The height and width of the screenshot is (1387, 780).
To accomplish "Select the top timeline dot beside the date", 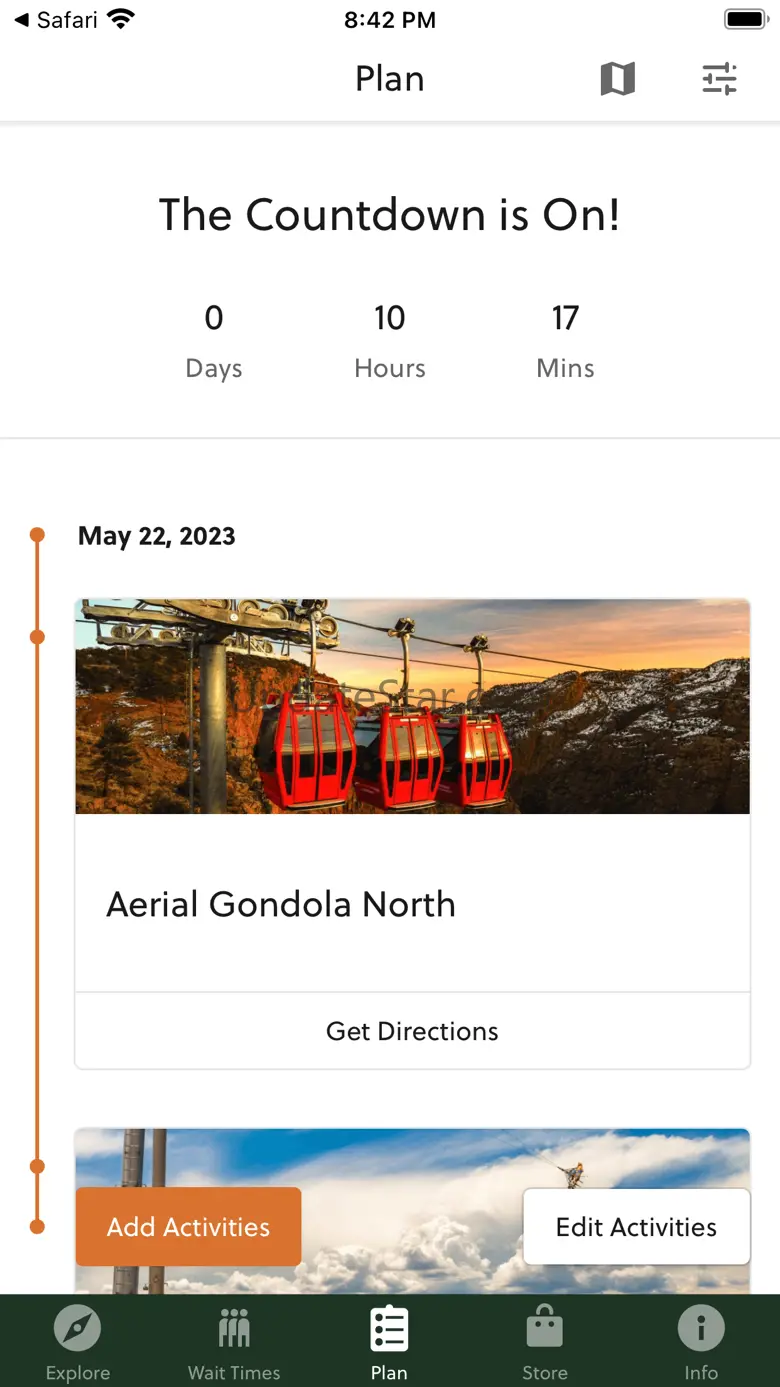I will pyautogui.click(x=37, y=535).
